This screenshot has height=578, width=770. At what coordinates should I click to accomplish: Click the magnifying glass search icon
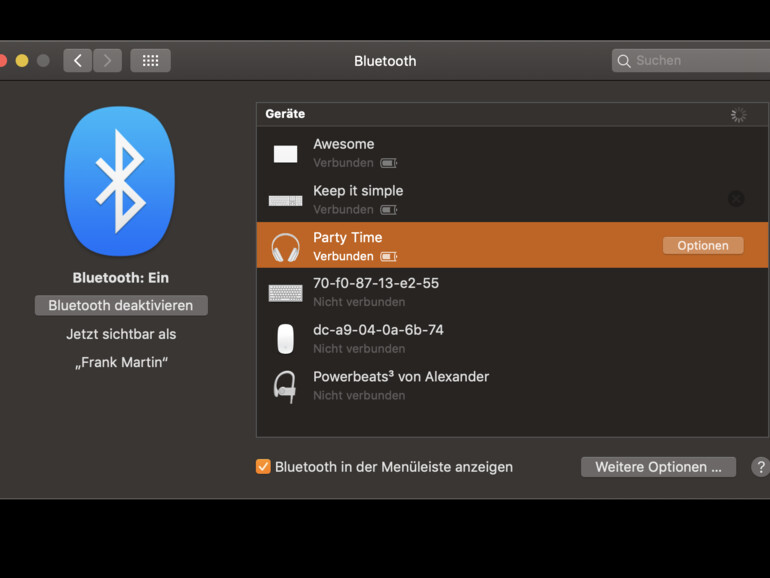[624, 61]
